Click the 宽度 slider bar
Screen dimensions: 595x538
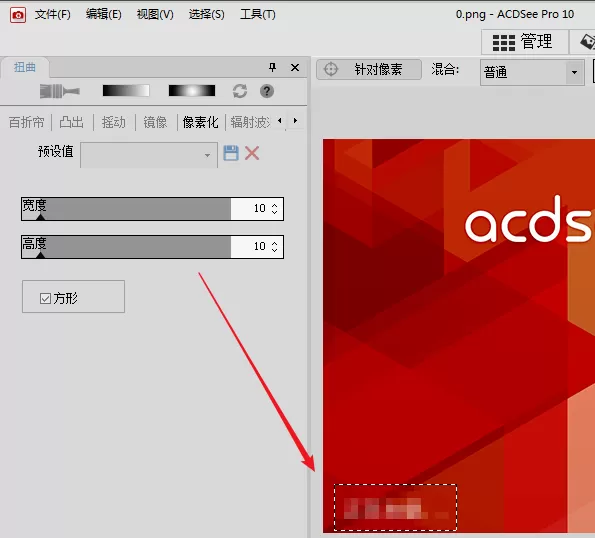(x=126, y=209)
